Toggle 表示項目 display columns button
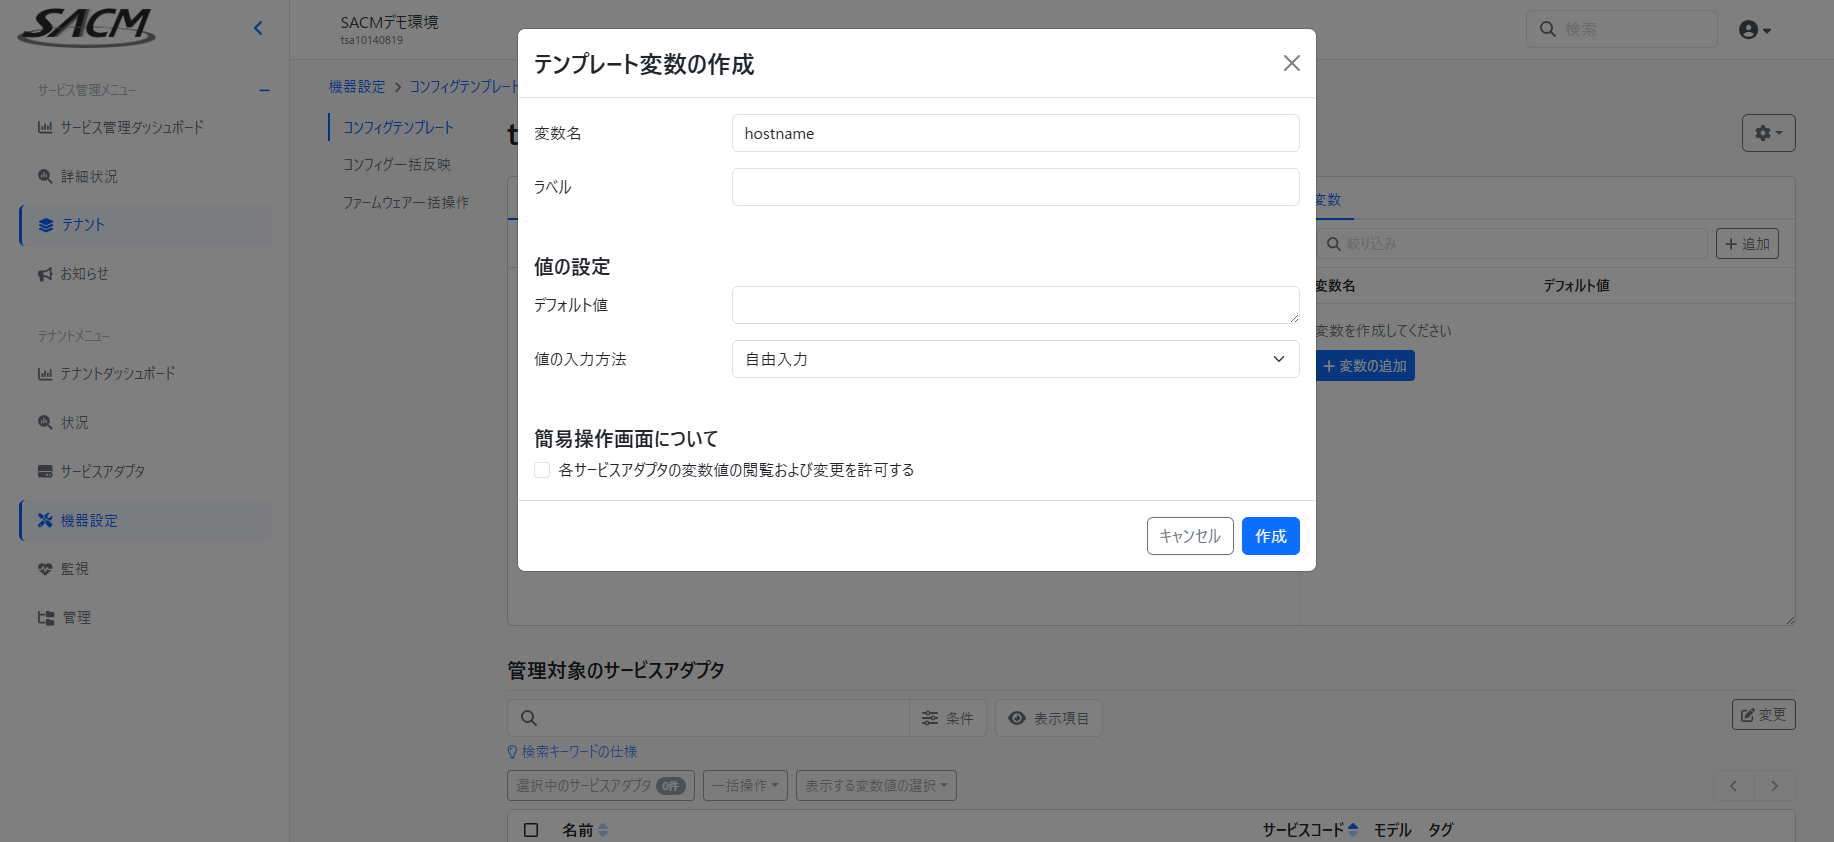The height and width of the screenshot is (842, 1834). [1048, 718]
